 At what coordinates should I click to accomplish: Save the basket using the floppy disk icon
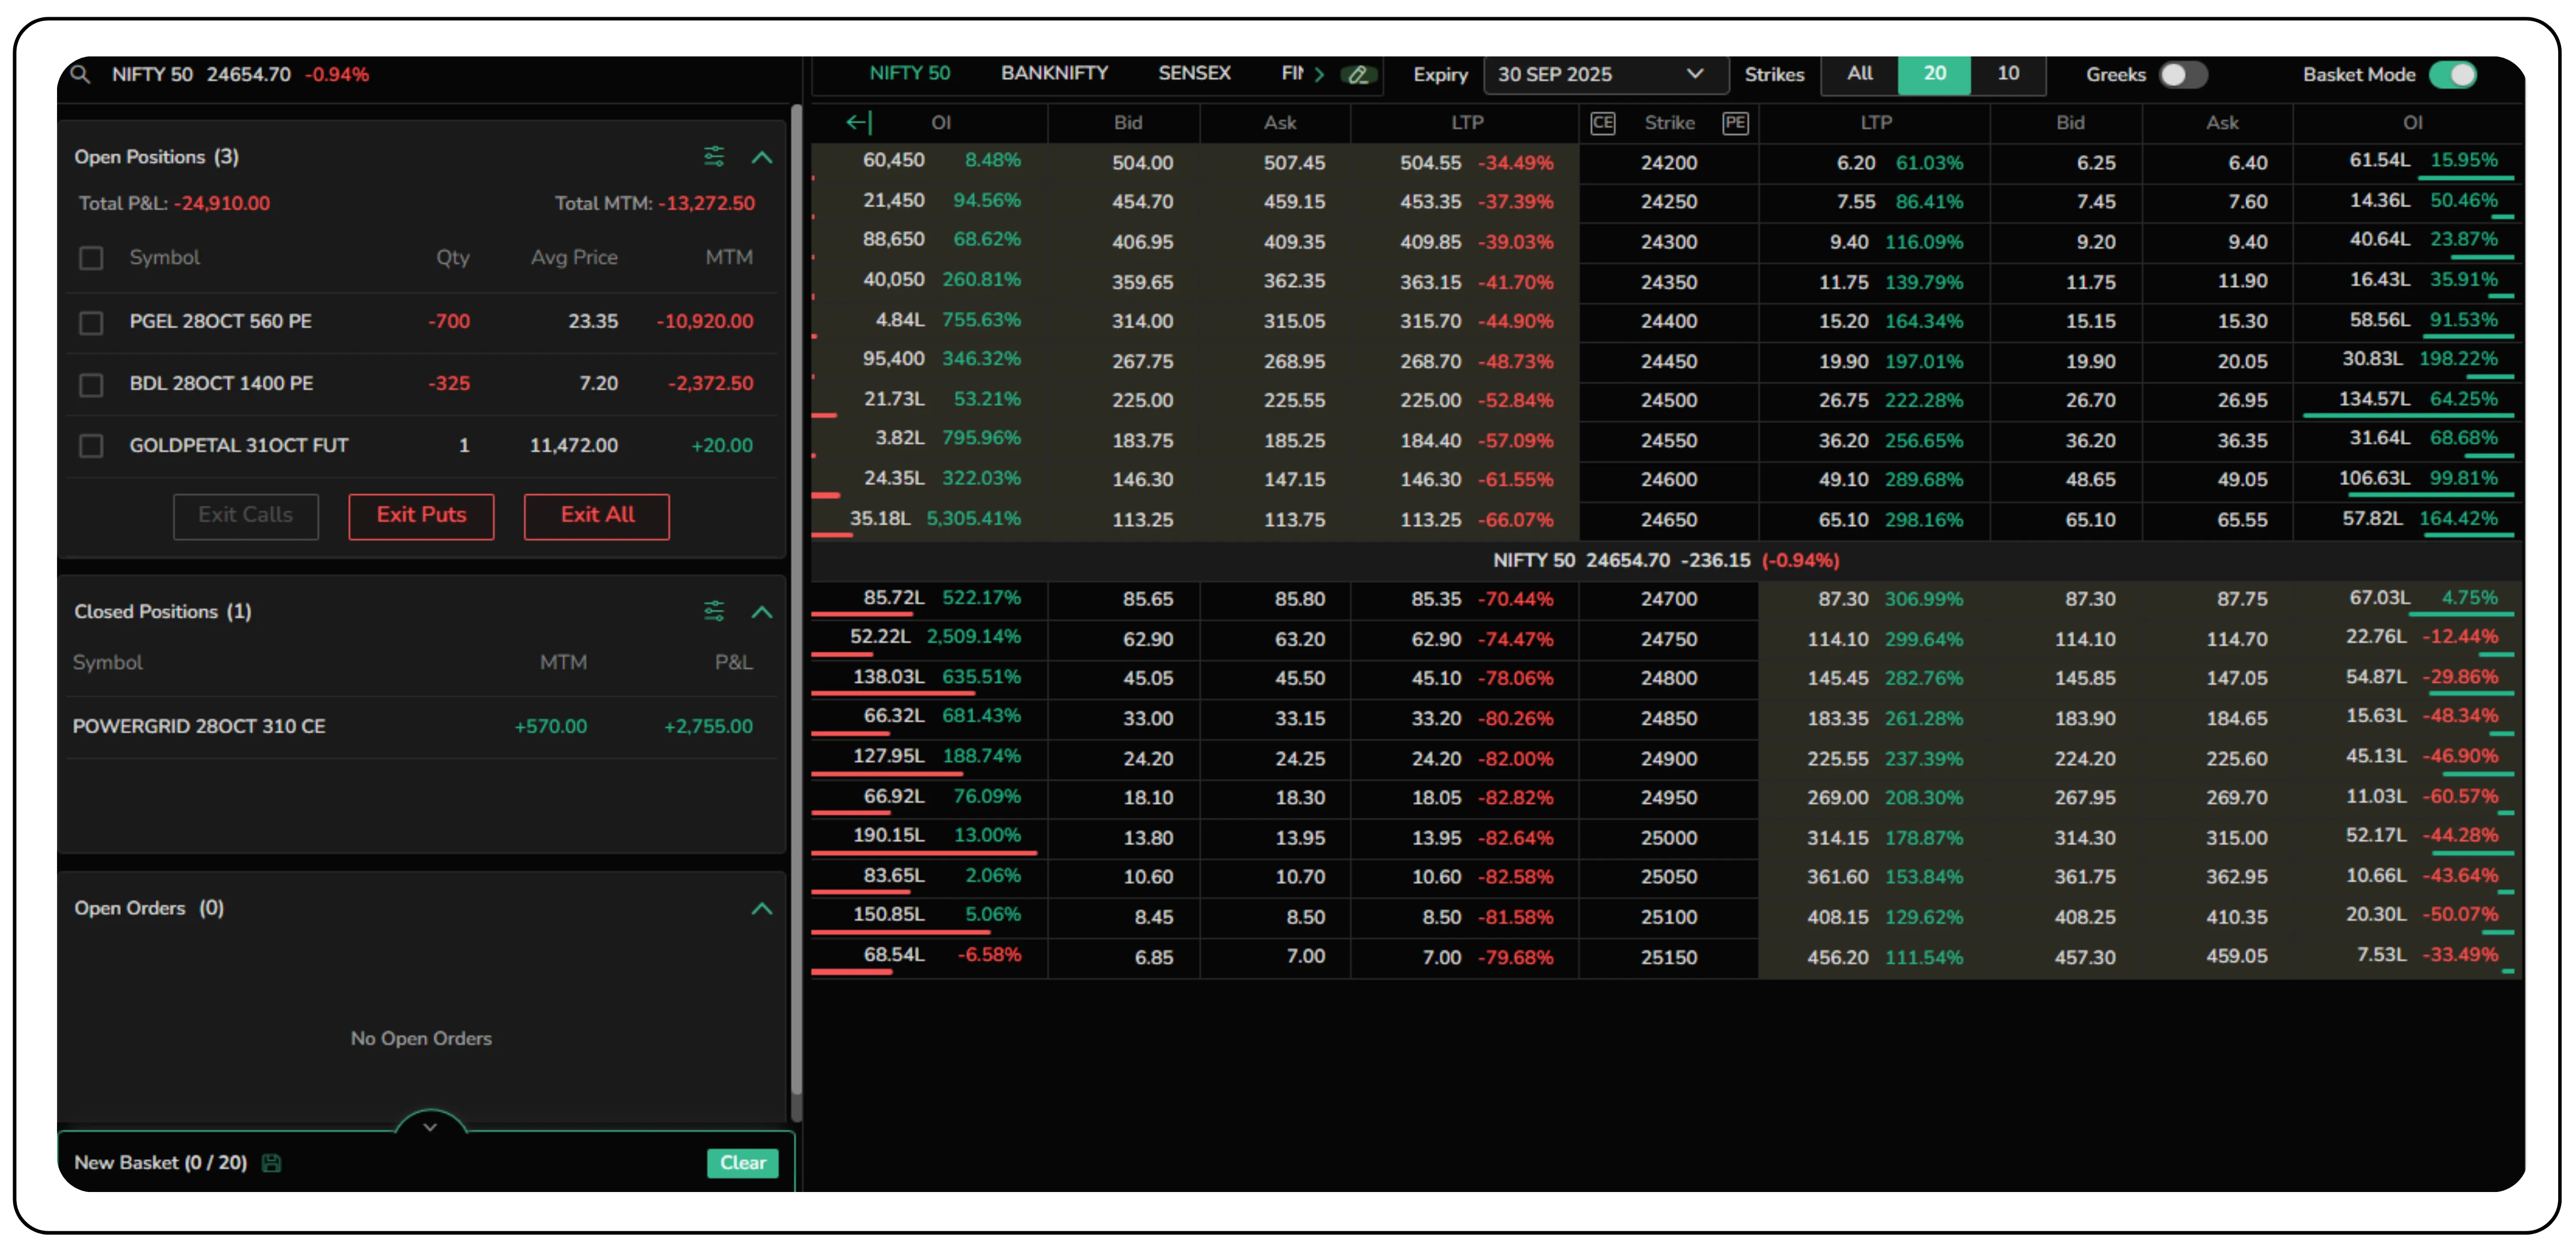pyautogui.click(x=272, y=1163)
